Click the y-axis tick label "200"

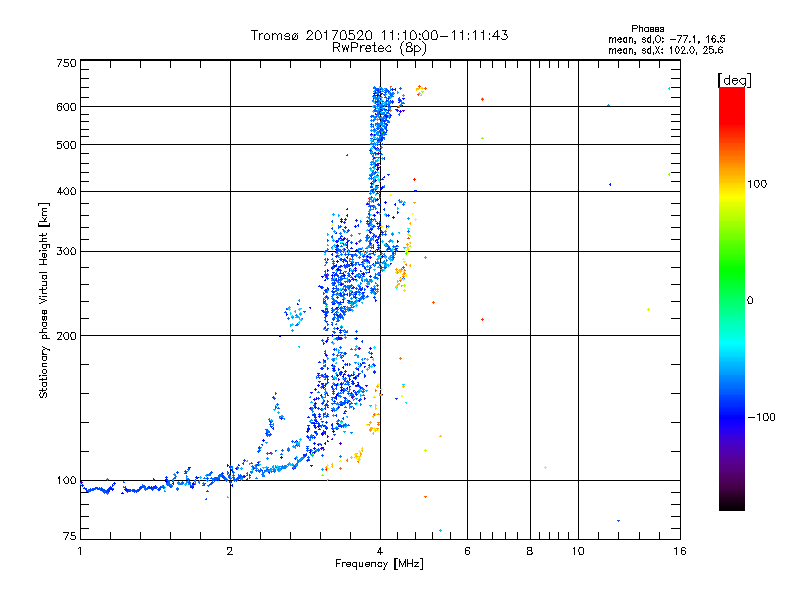tap(66, 336)
